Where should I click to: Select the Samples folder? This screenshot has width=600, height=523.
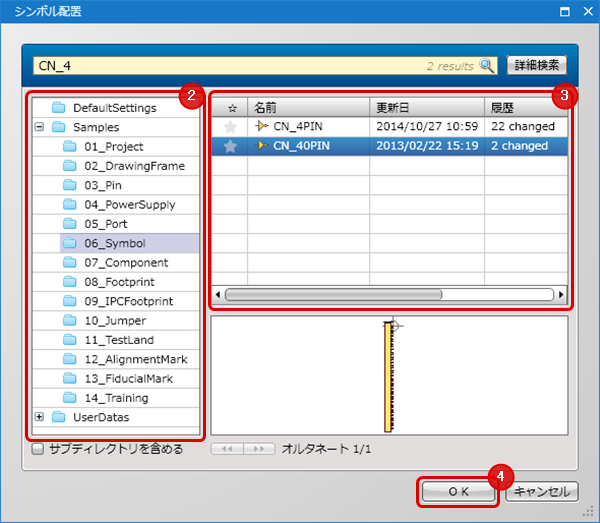pyautogui.click(x=86, y=127)
